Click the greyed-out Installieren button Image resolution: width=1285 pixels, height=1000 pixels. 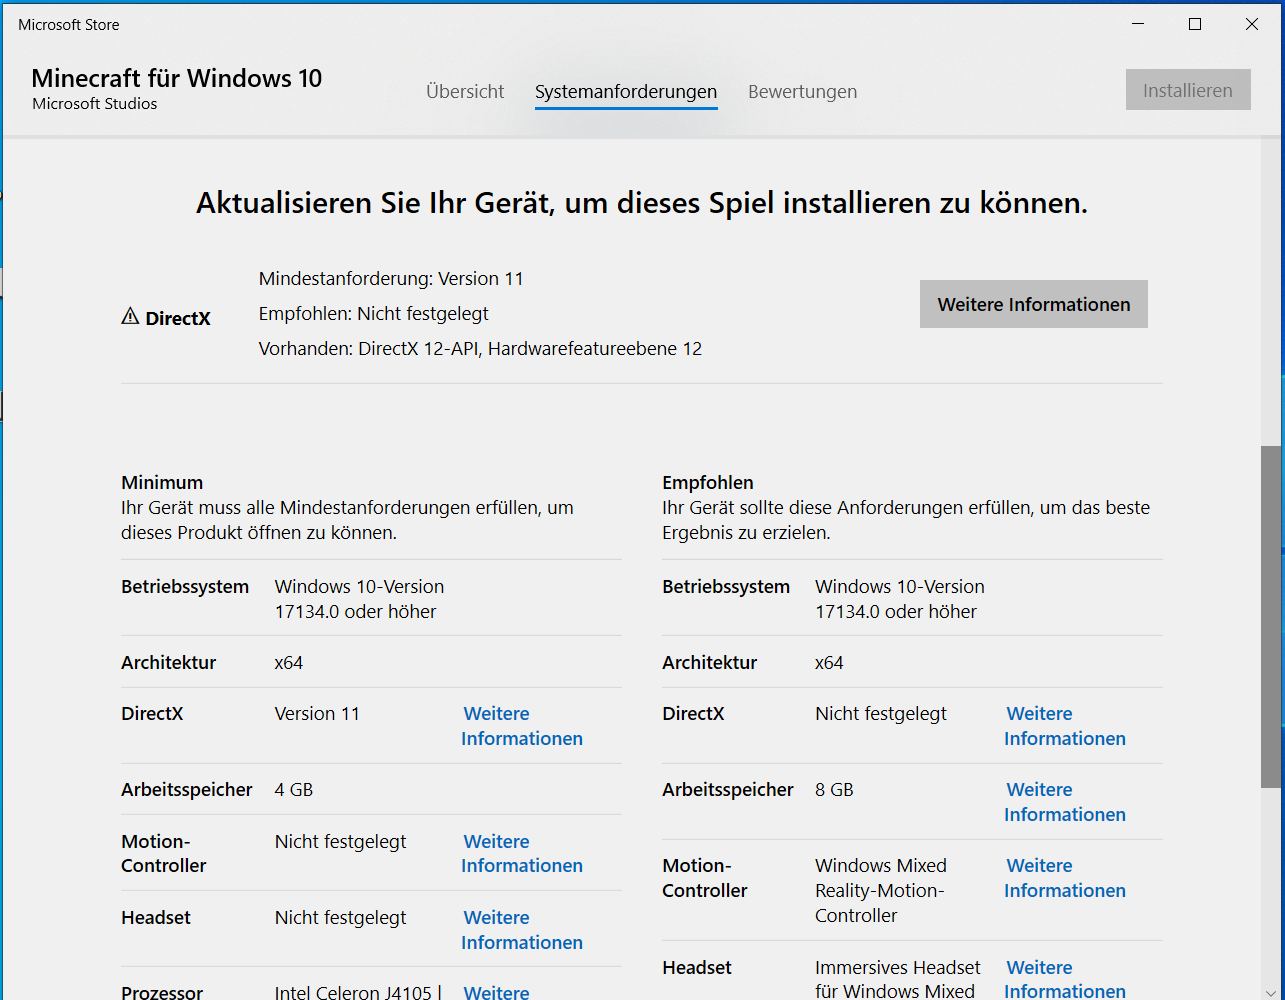click(1188, 90)
